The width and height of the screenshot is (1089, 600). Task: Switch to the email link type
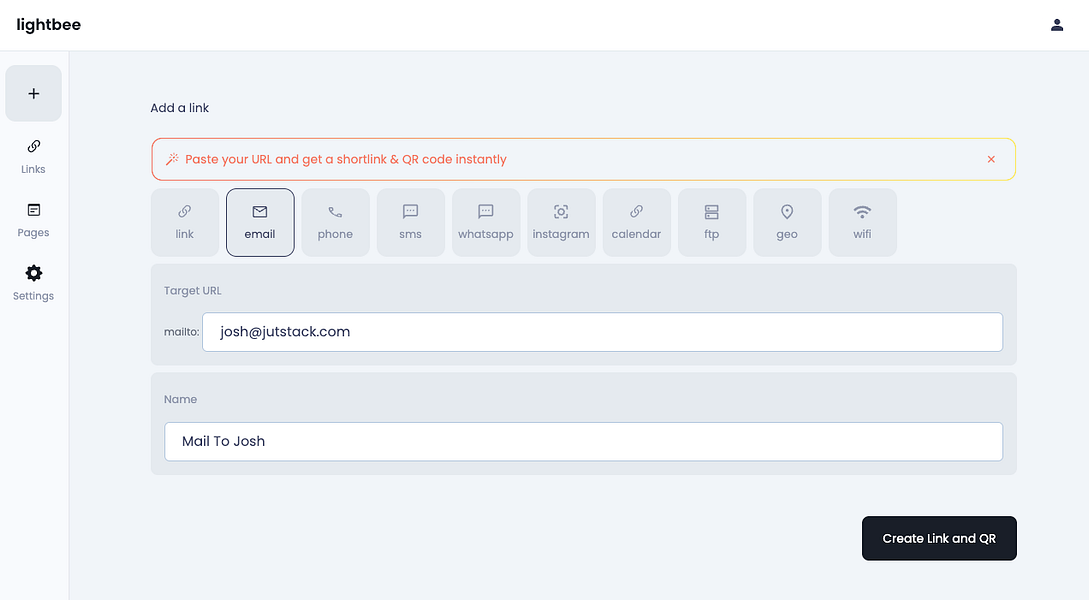[260, 221]
